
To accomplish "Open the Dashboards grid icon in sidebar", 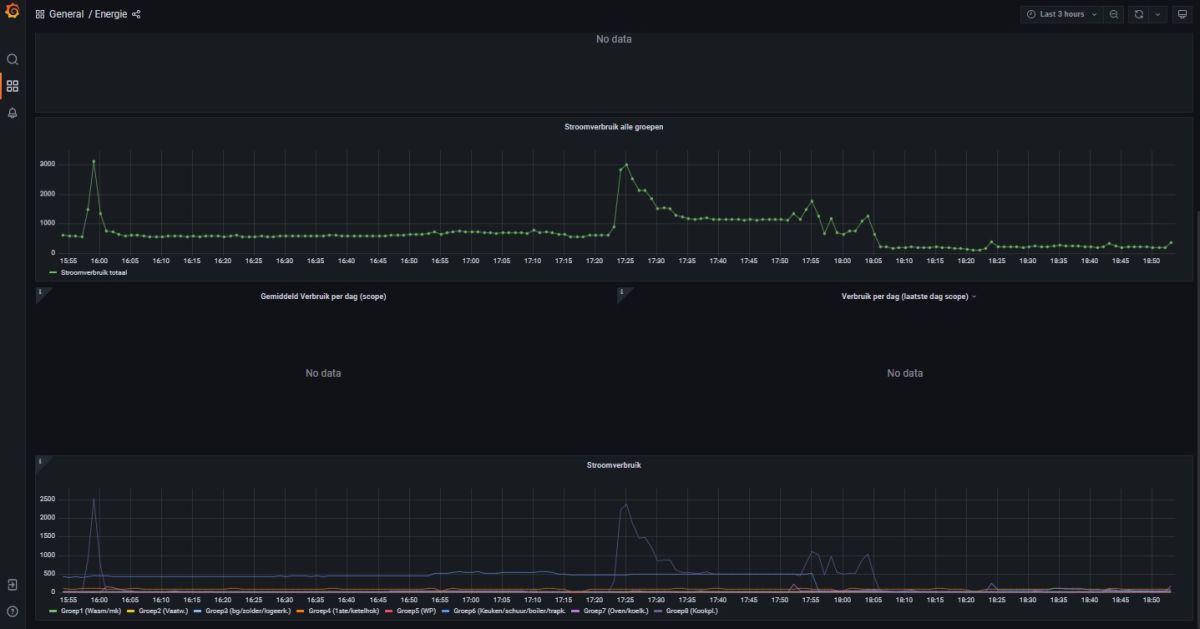I will (13, 86).
